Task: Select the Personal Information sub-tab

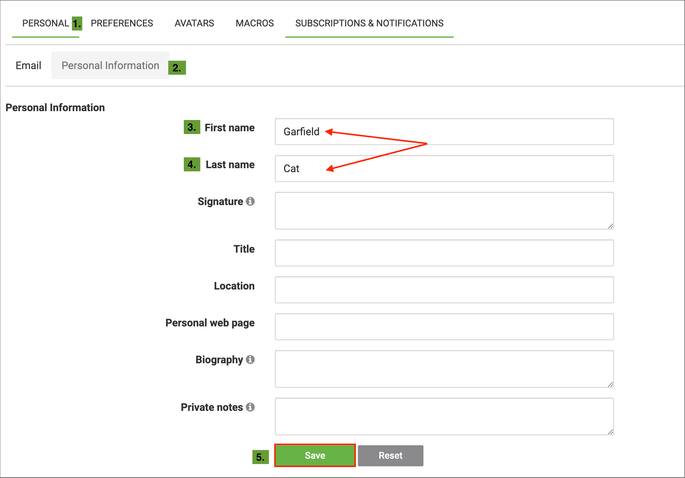Action: [x=110, y=66]
